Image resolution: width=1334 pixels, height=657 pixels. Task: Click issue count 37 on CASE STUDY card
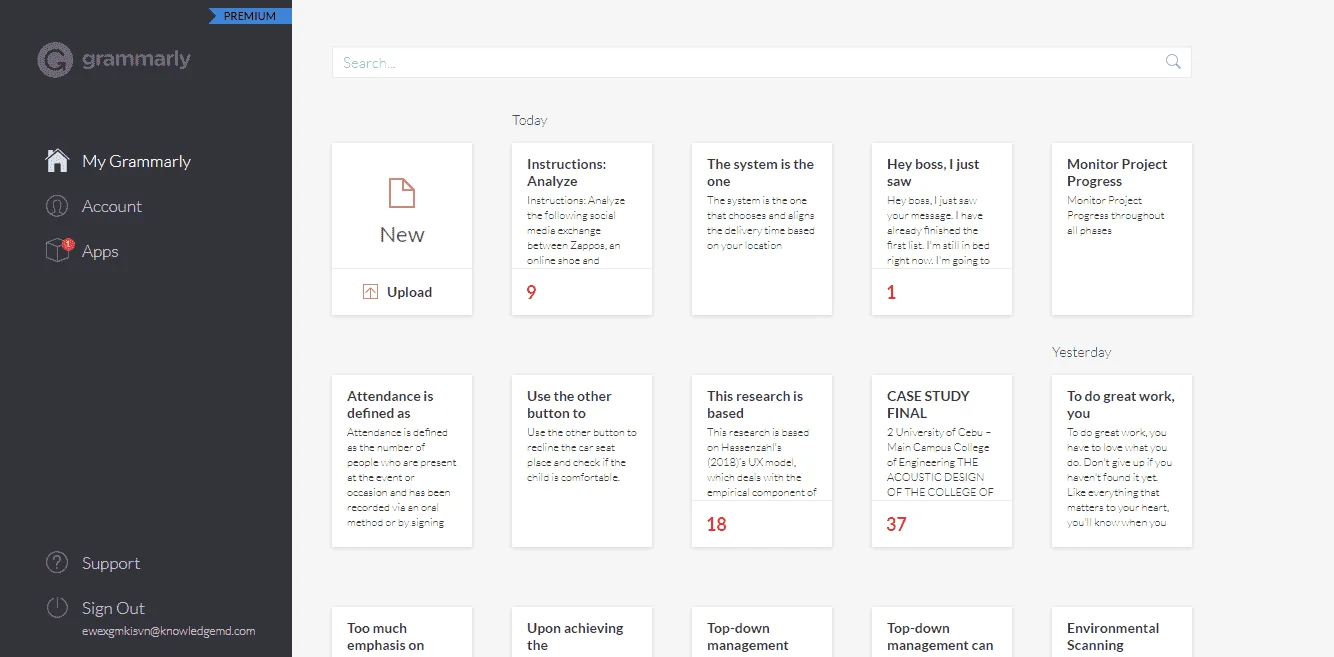point(896,524)
